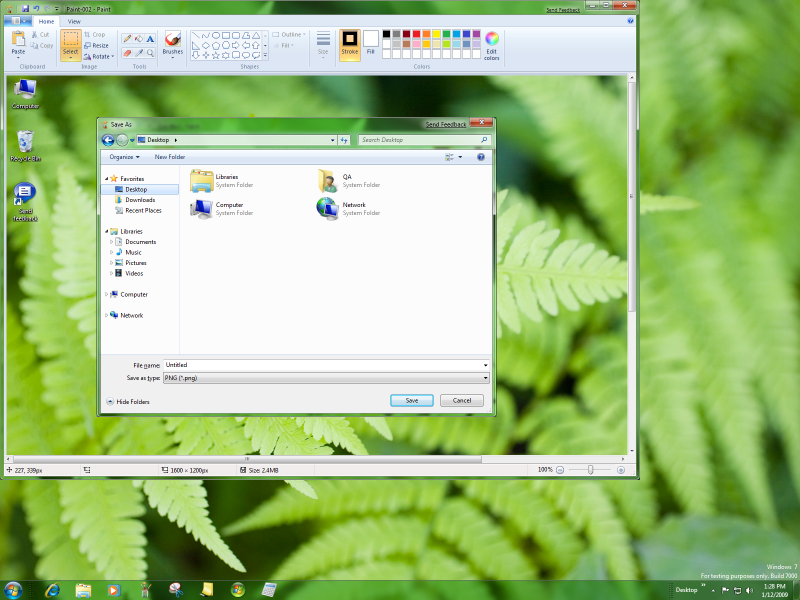Toggle the Stroke color selector
The width and height of the screenshot is (800, 600).
click(349, 45)
